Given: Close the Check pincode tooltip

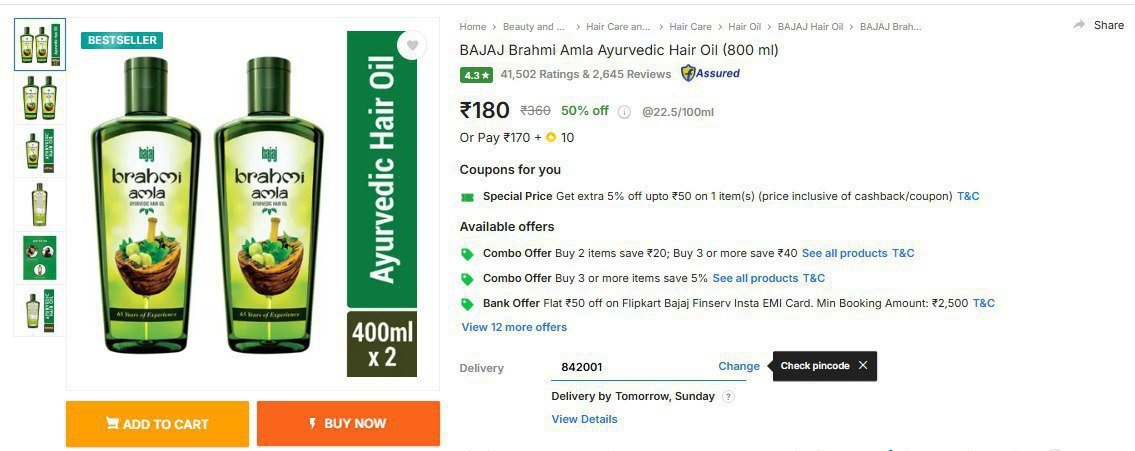Looking at the screenshot, I should point(863,366).
